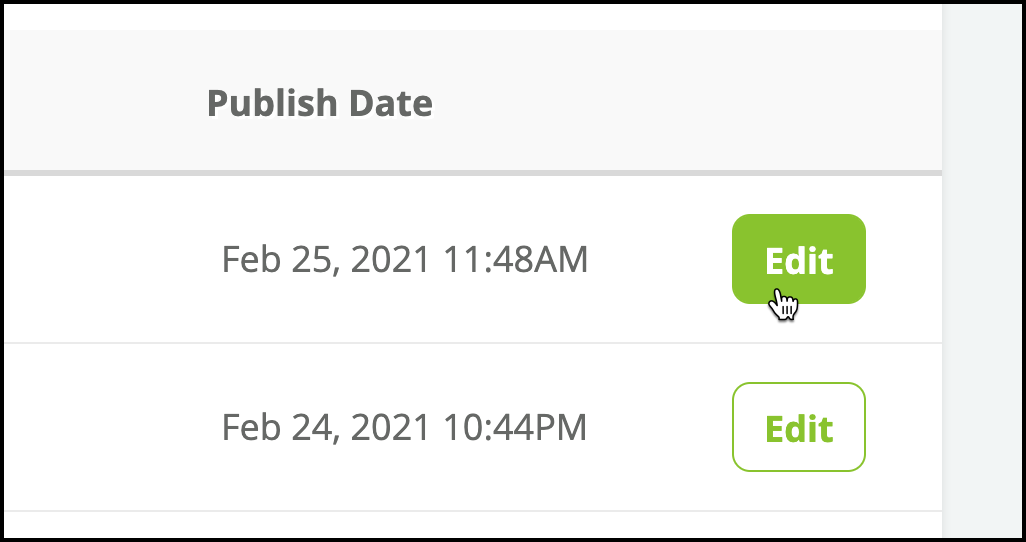This screenshot has width=1026, height=542.
Task: Click the Publish Date header text
Action: pyautogui.click(x=319, y=103)
